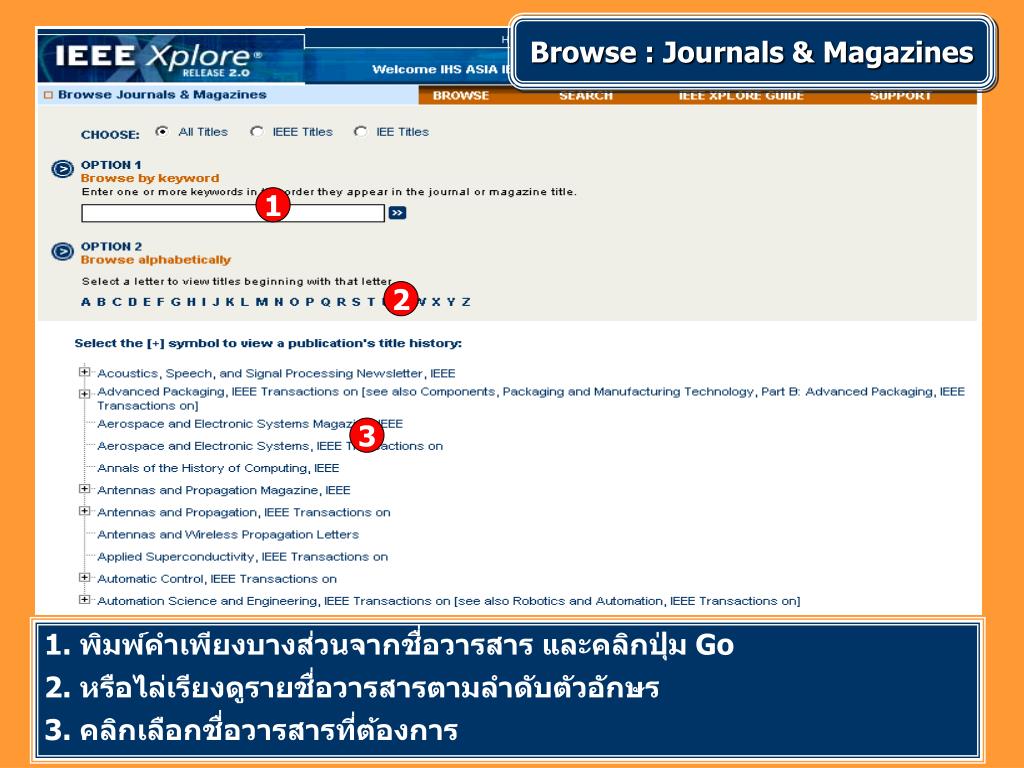Select the IEE Titles radio button
1024x768 pixels.
click(360, 131)
